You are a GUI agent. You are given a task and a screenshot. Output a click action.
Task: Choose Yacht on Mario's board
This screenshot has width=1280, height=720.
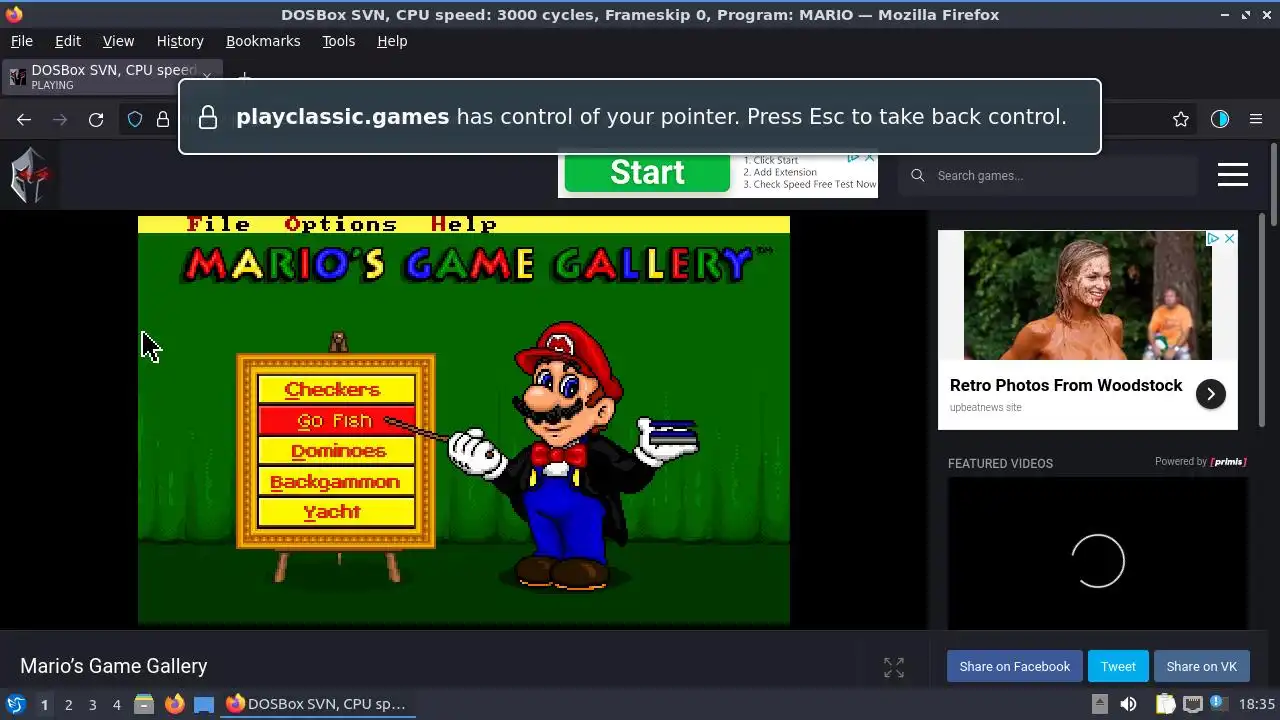click(x=336, y=512)
